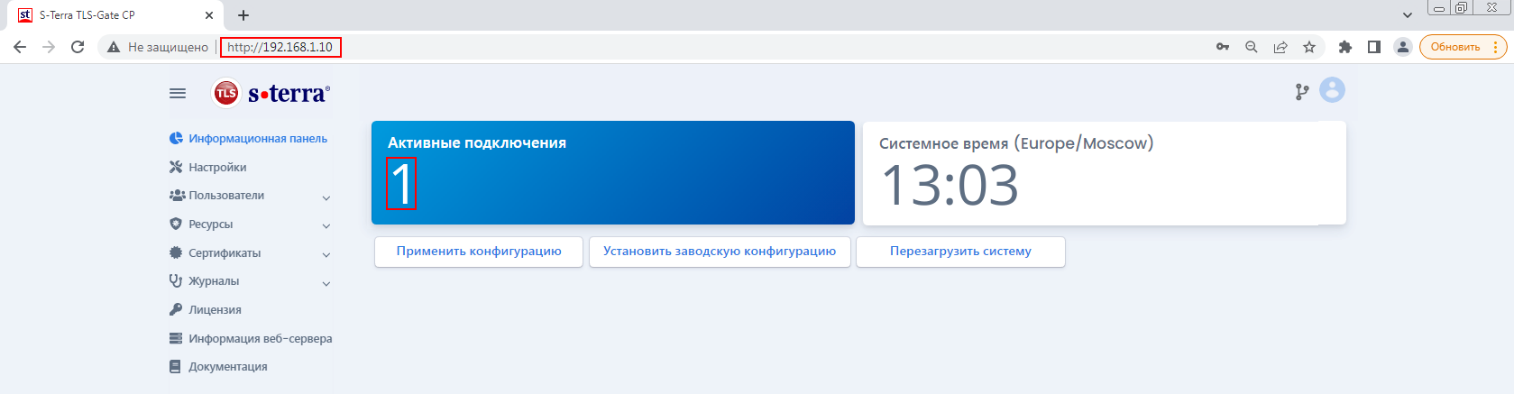Expand the Сертификаты submenu chevron
Image resolution: width=1514 pixels, height=394 pixels.
[x=326, y=254]
